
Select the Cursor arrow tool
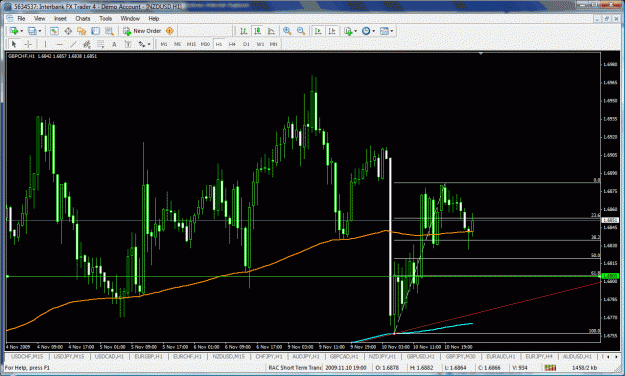(14, 44)
